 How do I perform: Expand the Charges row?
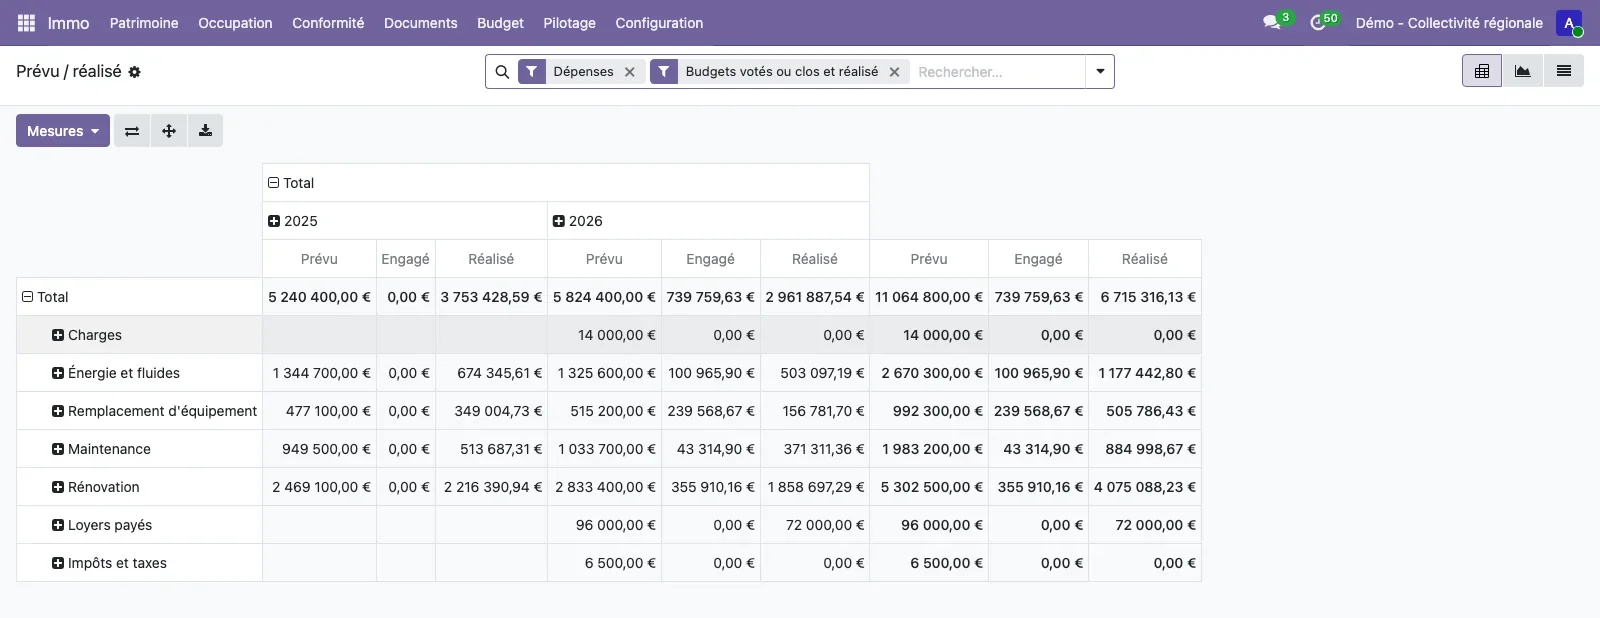(x=58, y=335)
